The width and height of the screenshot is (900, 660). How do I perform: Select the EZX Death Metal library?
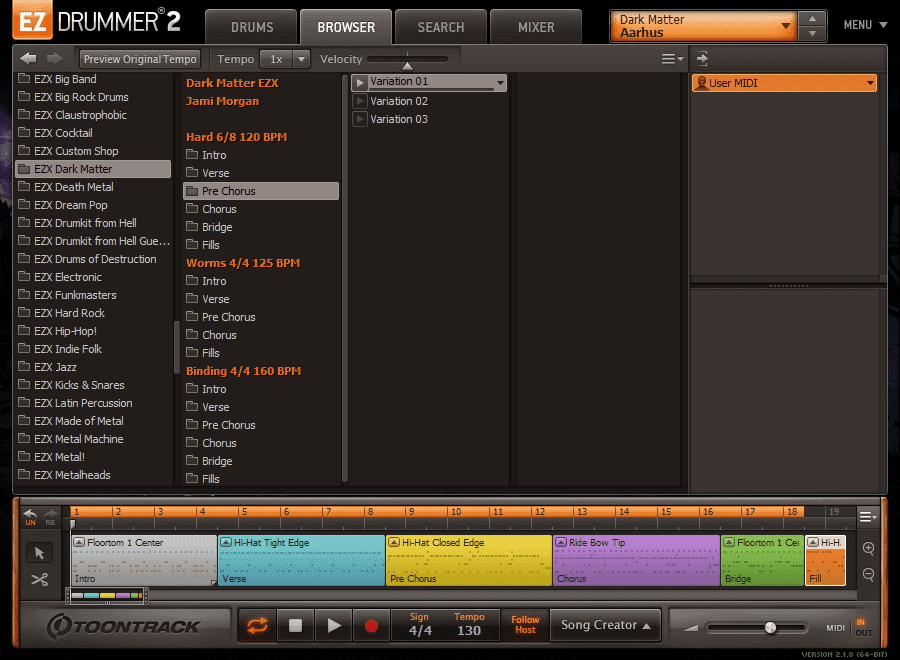[93, 187]
